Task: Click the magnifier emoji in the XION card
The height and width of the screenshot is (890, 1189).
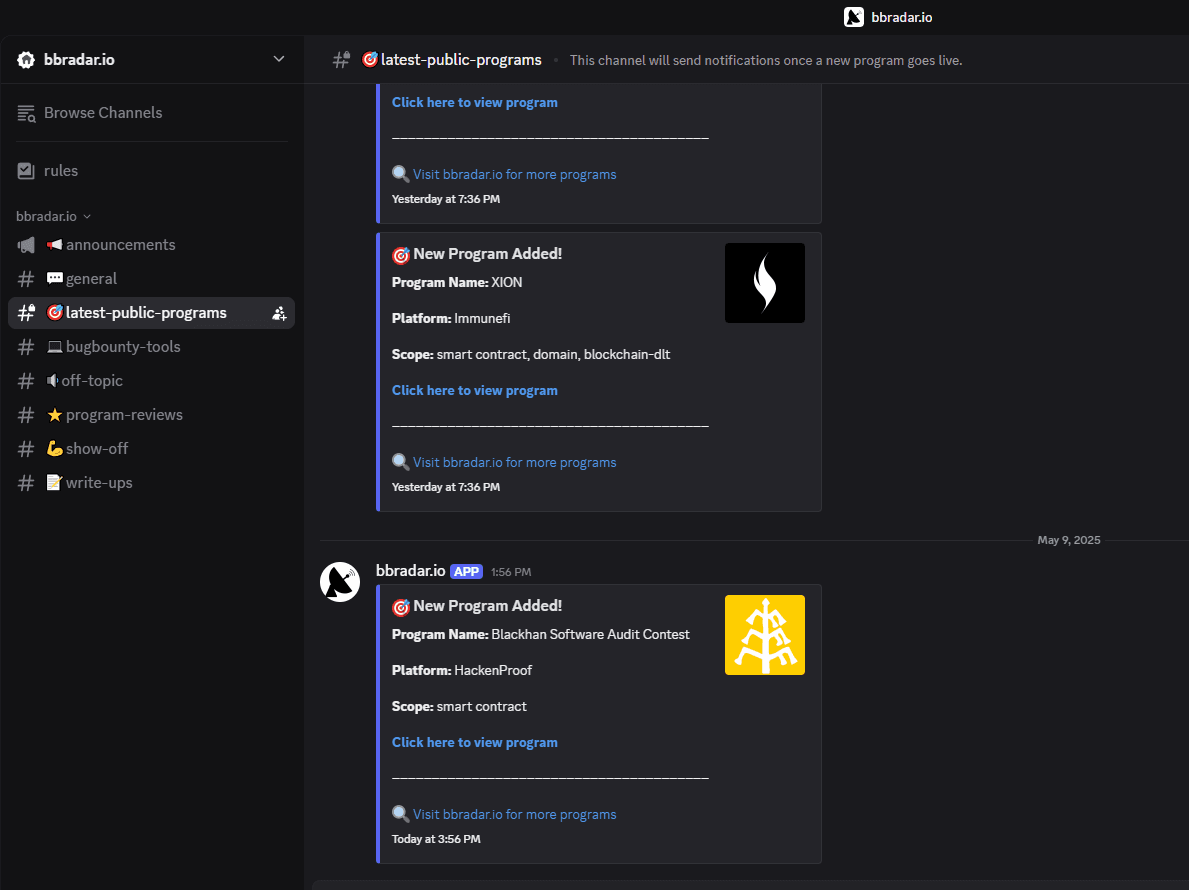Action: pos(400,462)
